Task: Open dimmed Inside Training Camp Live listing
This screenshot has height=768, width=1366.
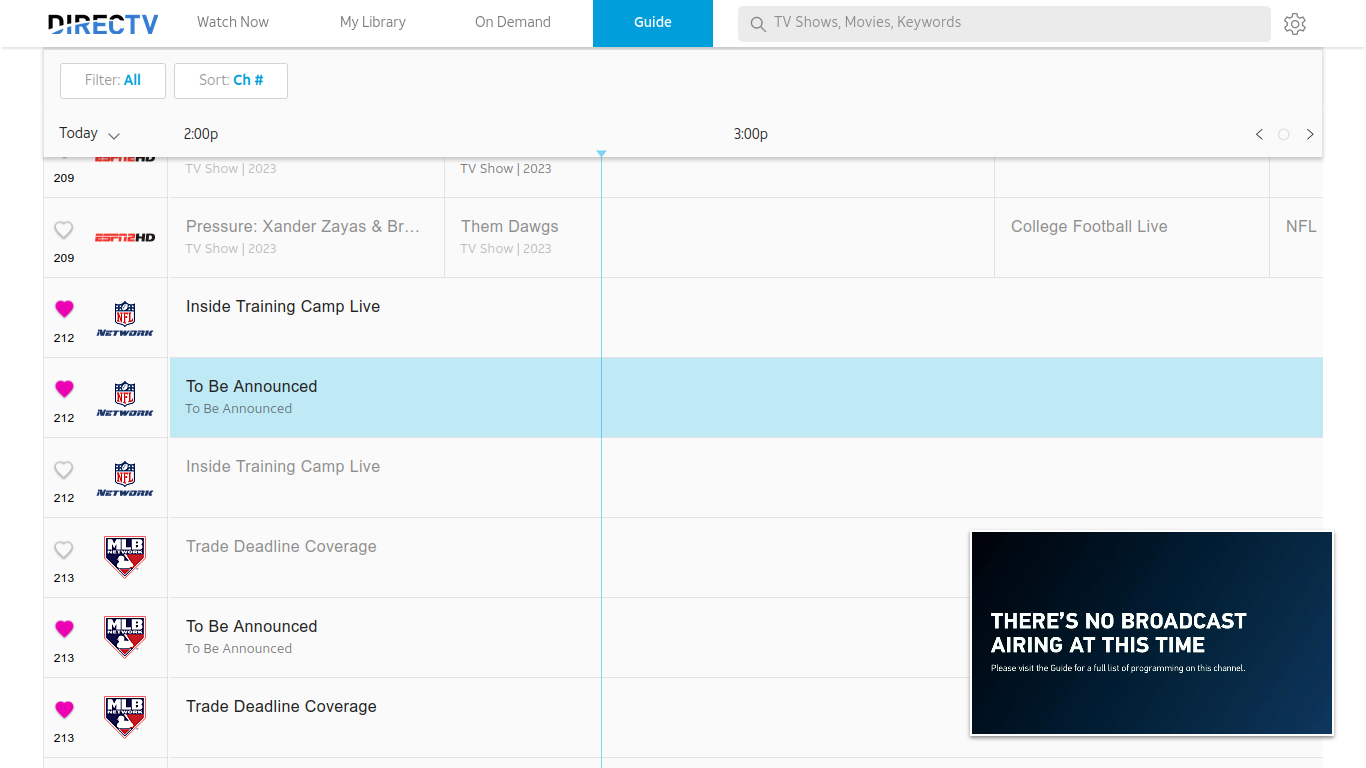Action: (x=746, y=477)
